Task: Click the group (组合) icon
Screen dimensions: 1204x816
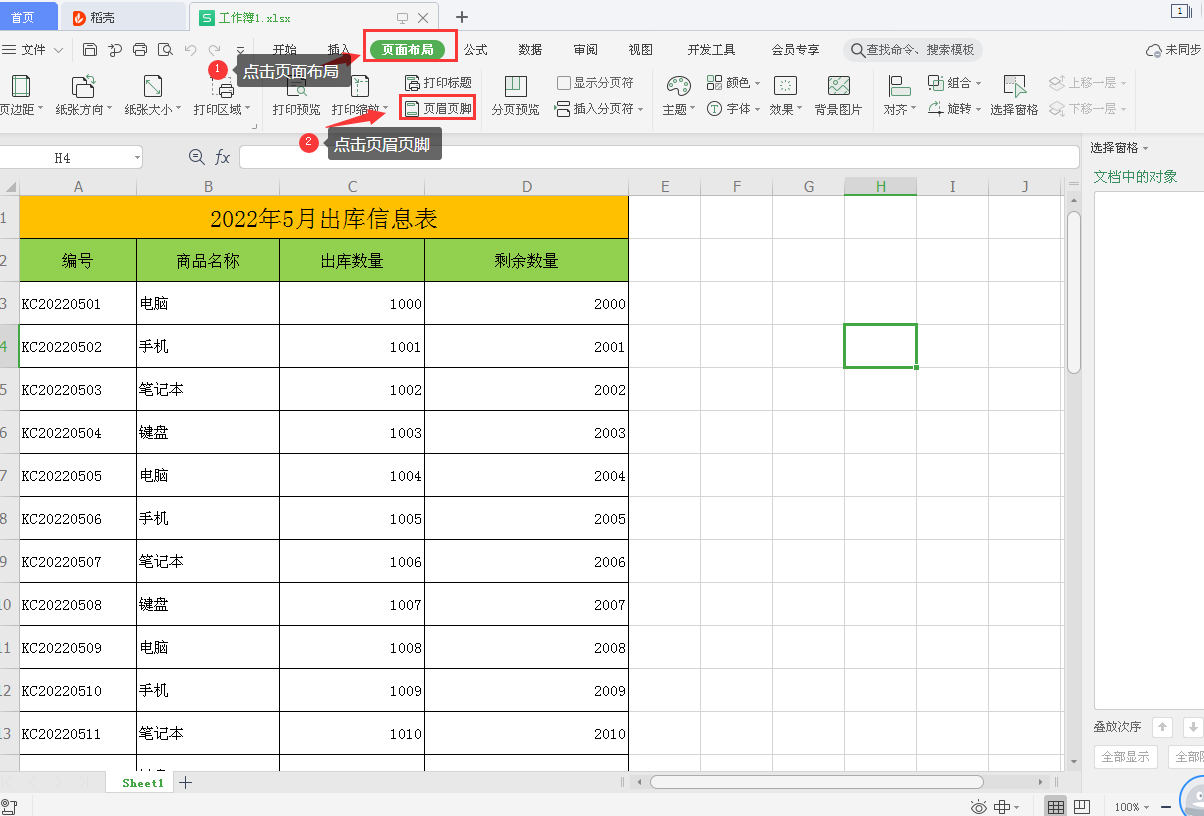Action: pos(935,82)
